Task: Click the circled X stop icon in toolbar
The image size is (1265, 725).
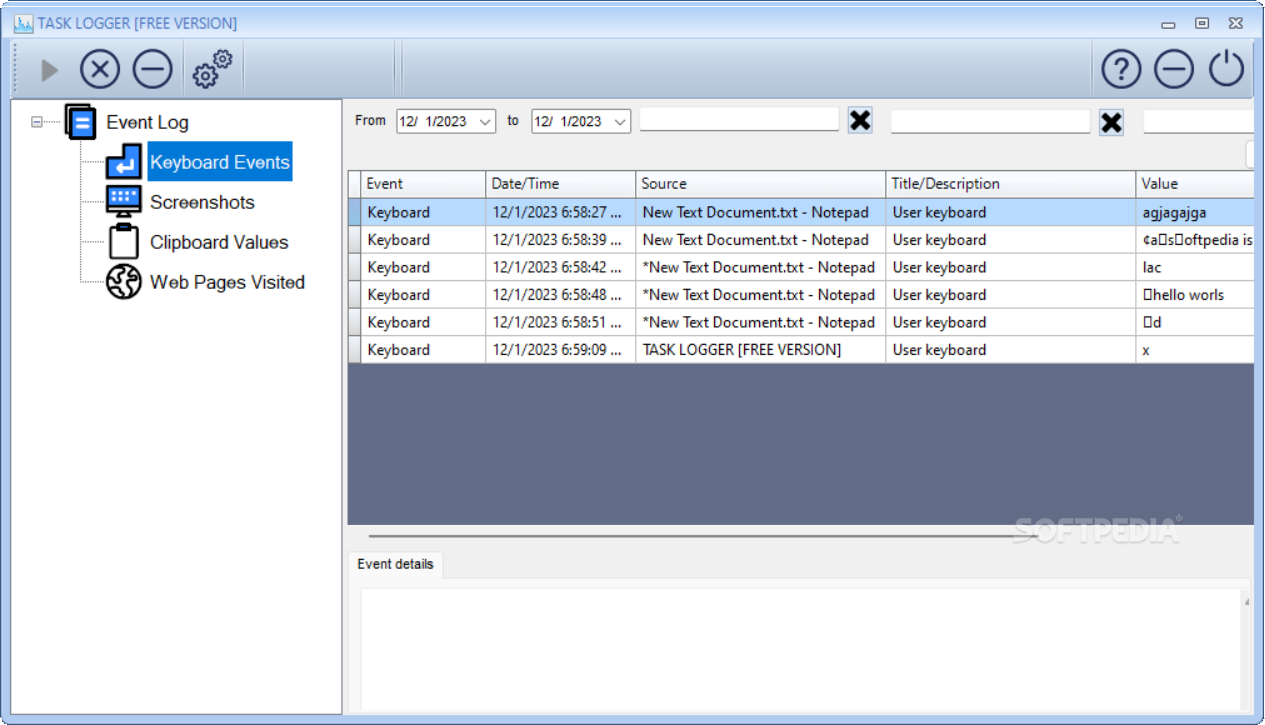Action: click(x=100, y=70)
